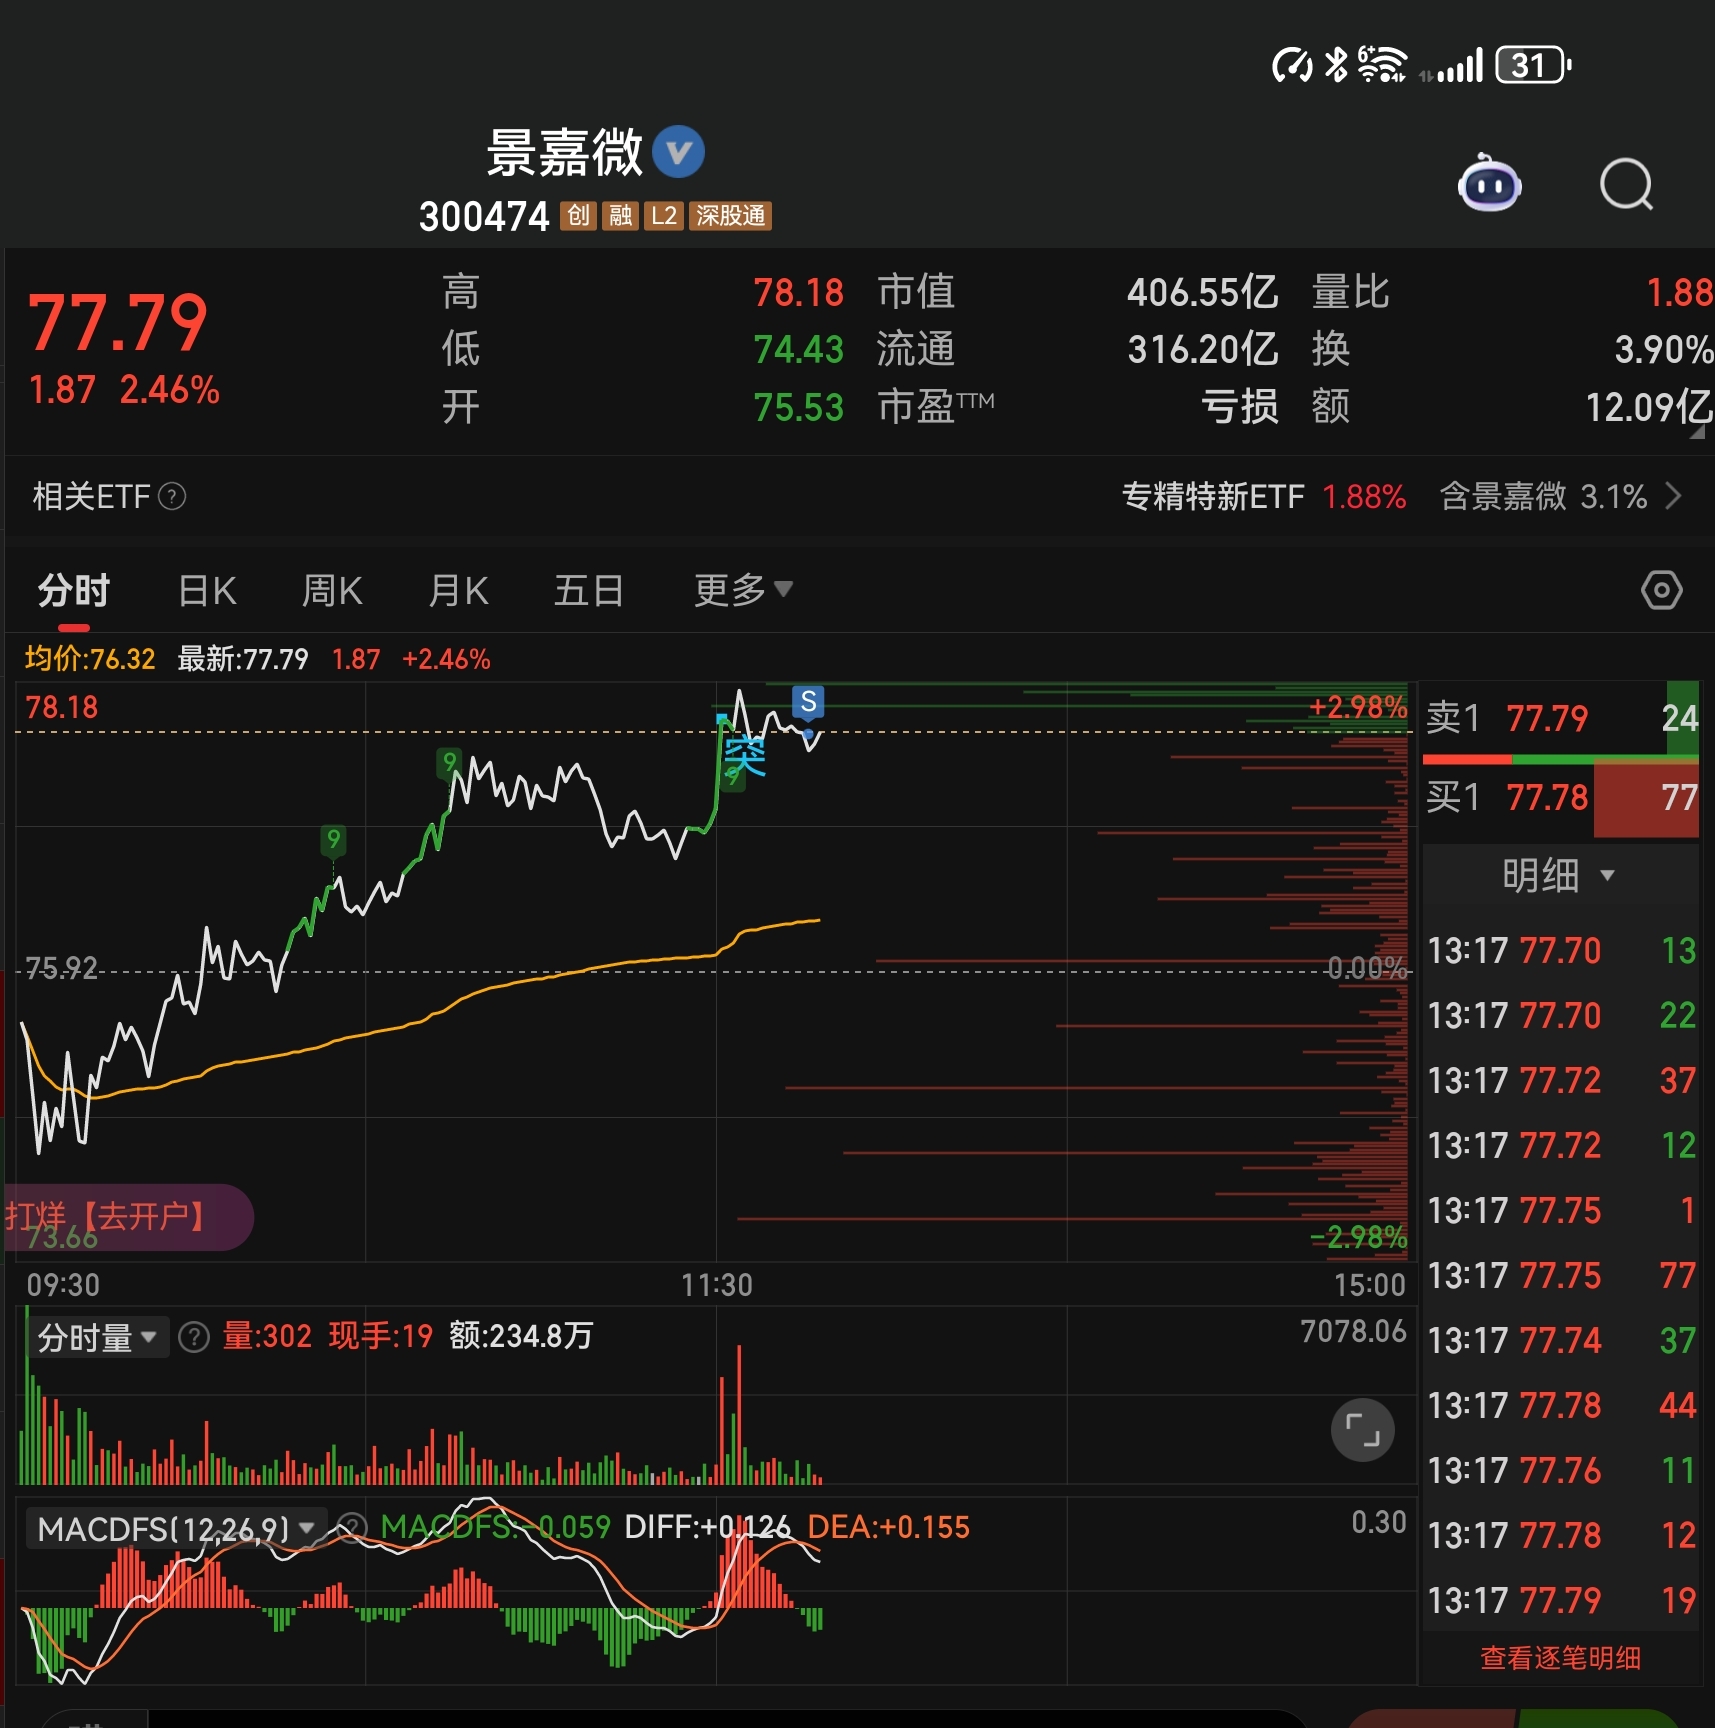
Task: Tap the 含景嘉微 3.1% holding text
Action: pos(1543,496)
